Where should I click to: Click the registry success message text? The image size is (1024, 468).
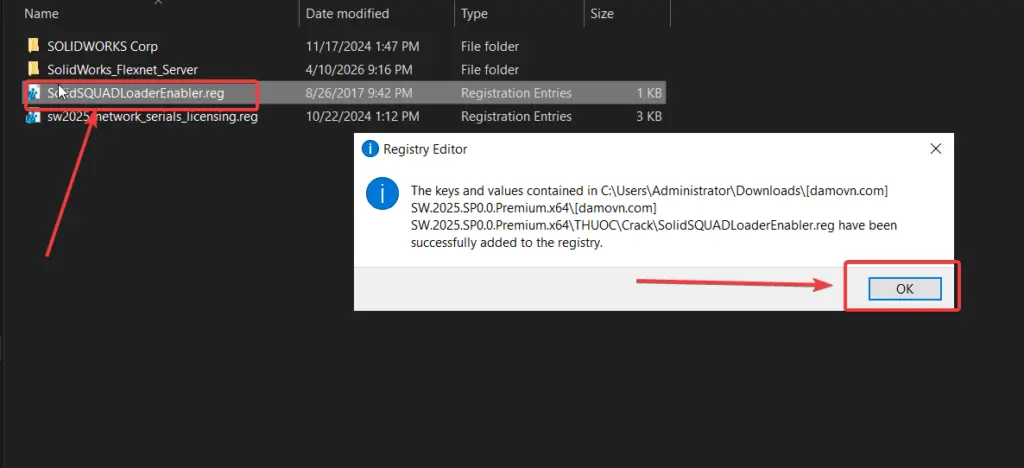(654, 217)
